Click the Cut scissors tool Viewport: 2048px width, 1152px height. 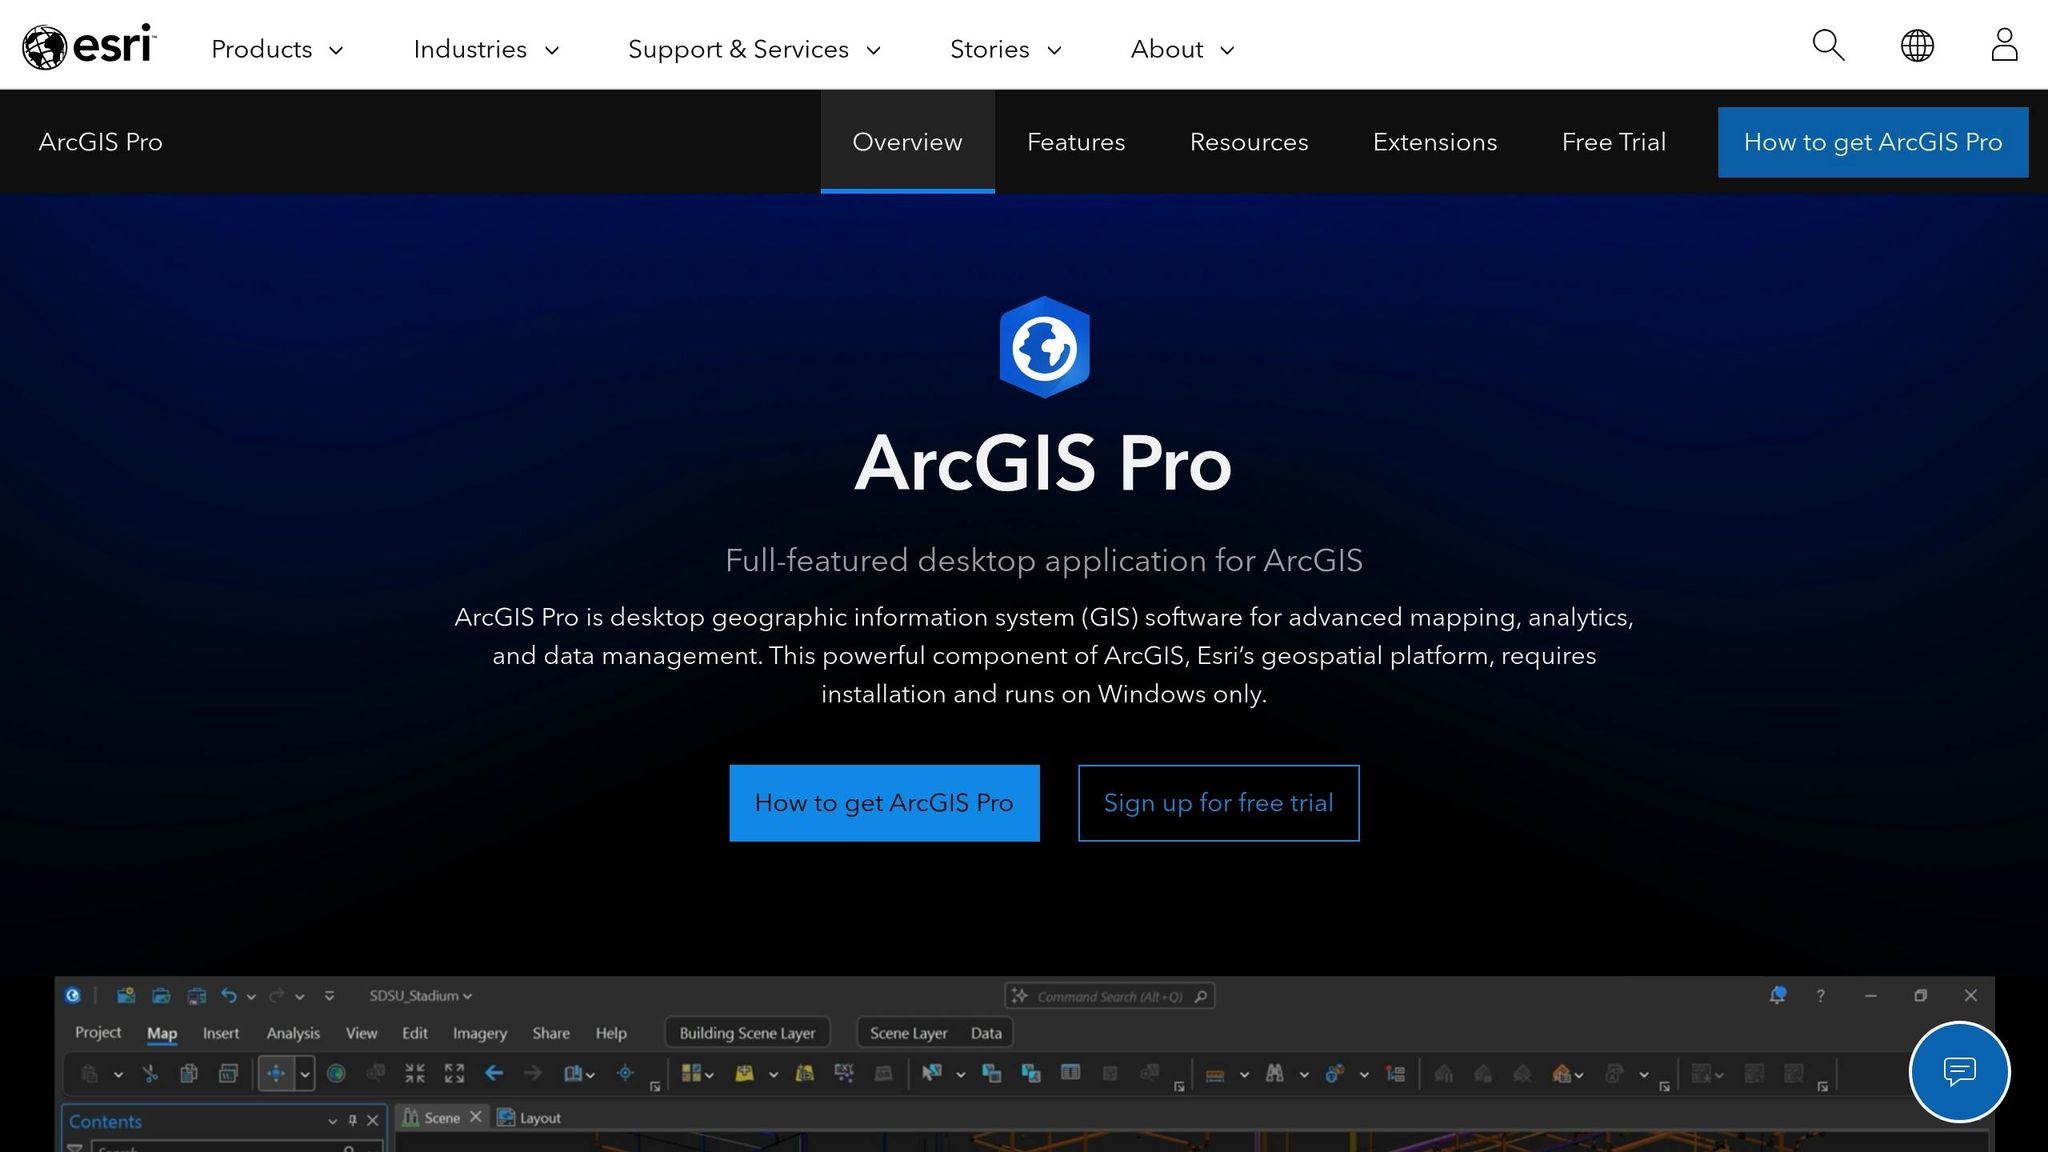[152, 1074]
